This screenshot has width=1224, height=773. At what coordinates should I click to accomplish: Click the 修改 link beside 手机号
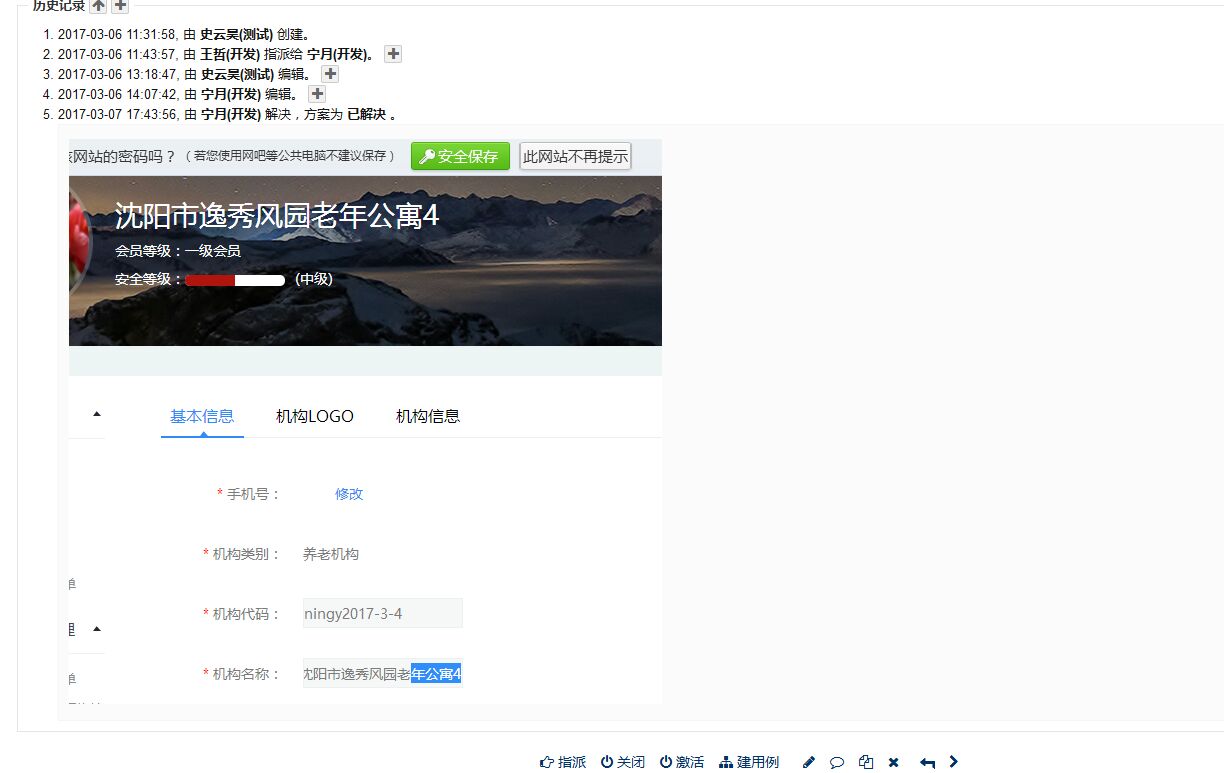click(x=349, y=494)
